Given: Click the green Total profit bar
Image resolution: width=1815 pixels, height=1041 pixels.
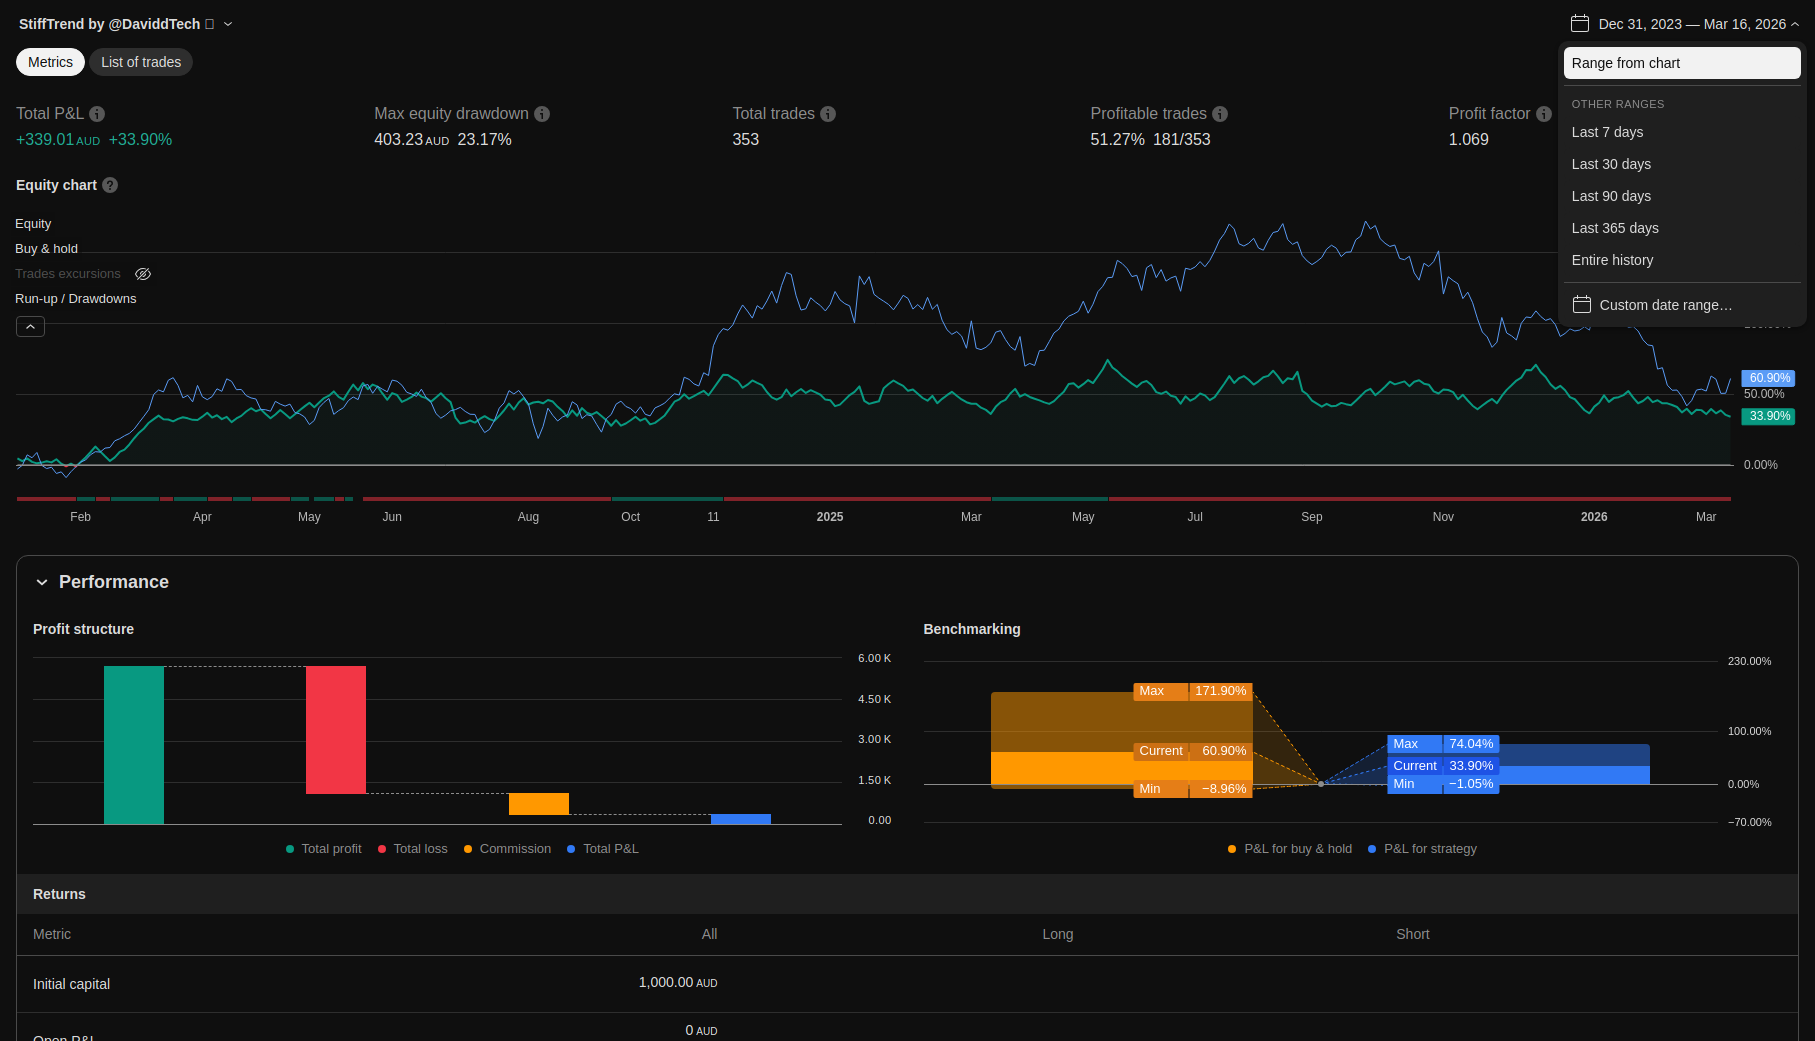Looking at the screenshot, I should (x=134, y=745).
